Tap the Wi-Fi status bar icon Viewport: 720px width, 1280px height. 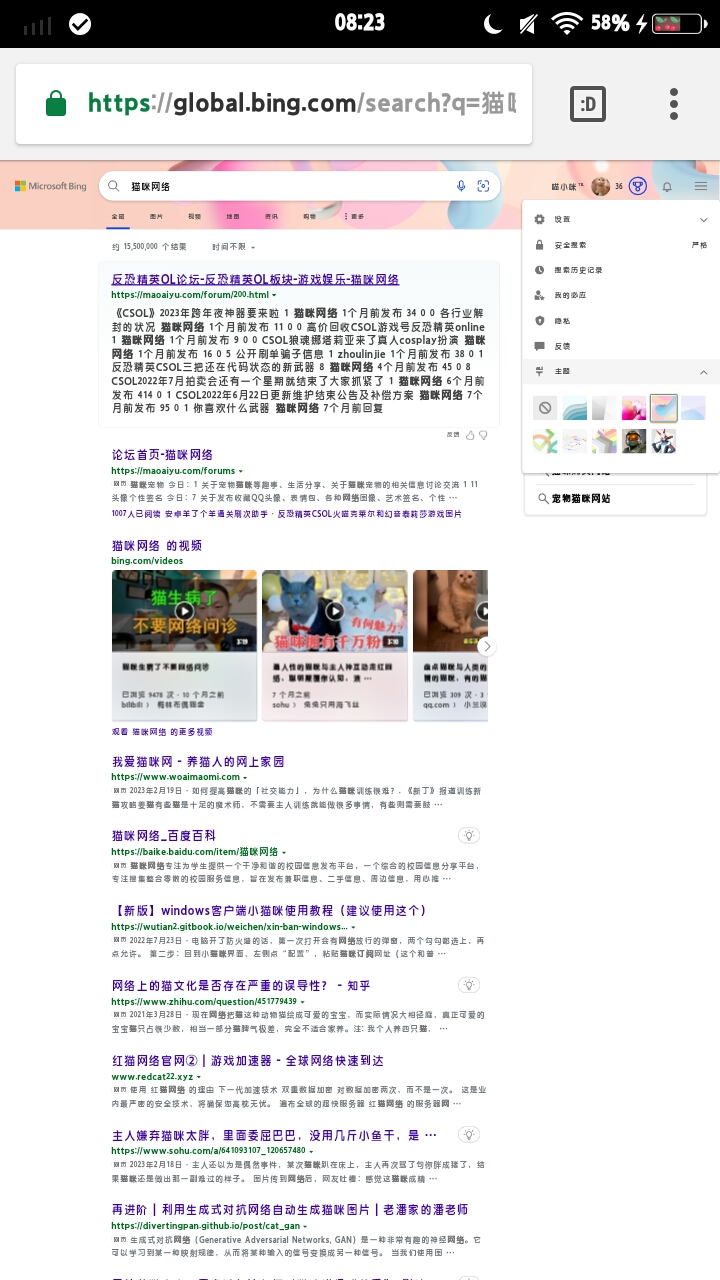[x=567, y=23]
